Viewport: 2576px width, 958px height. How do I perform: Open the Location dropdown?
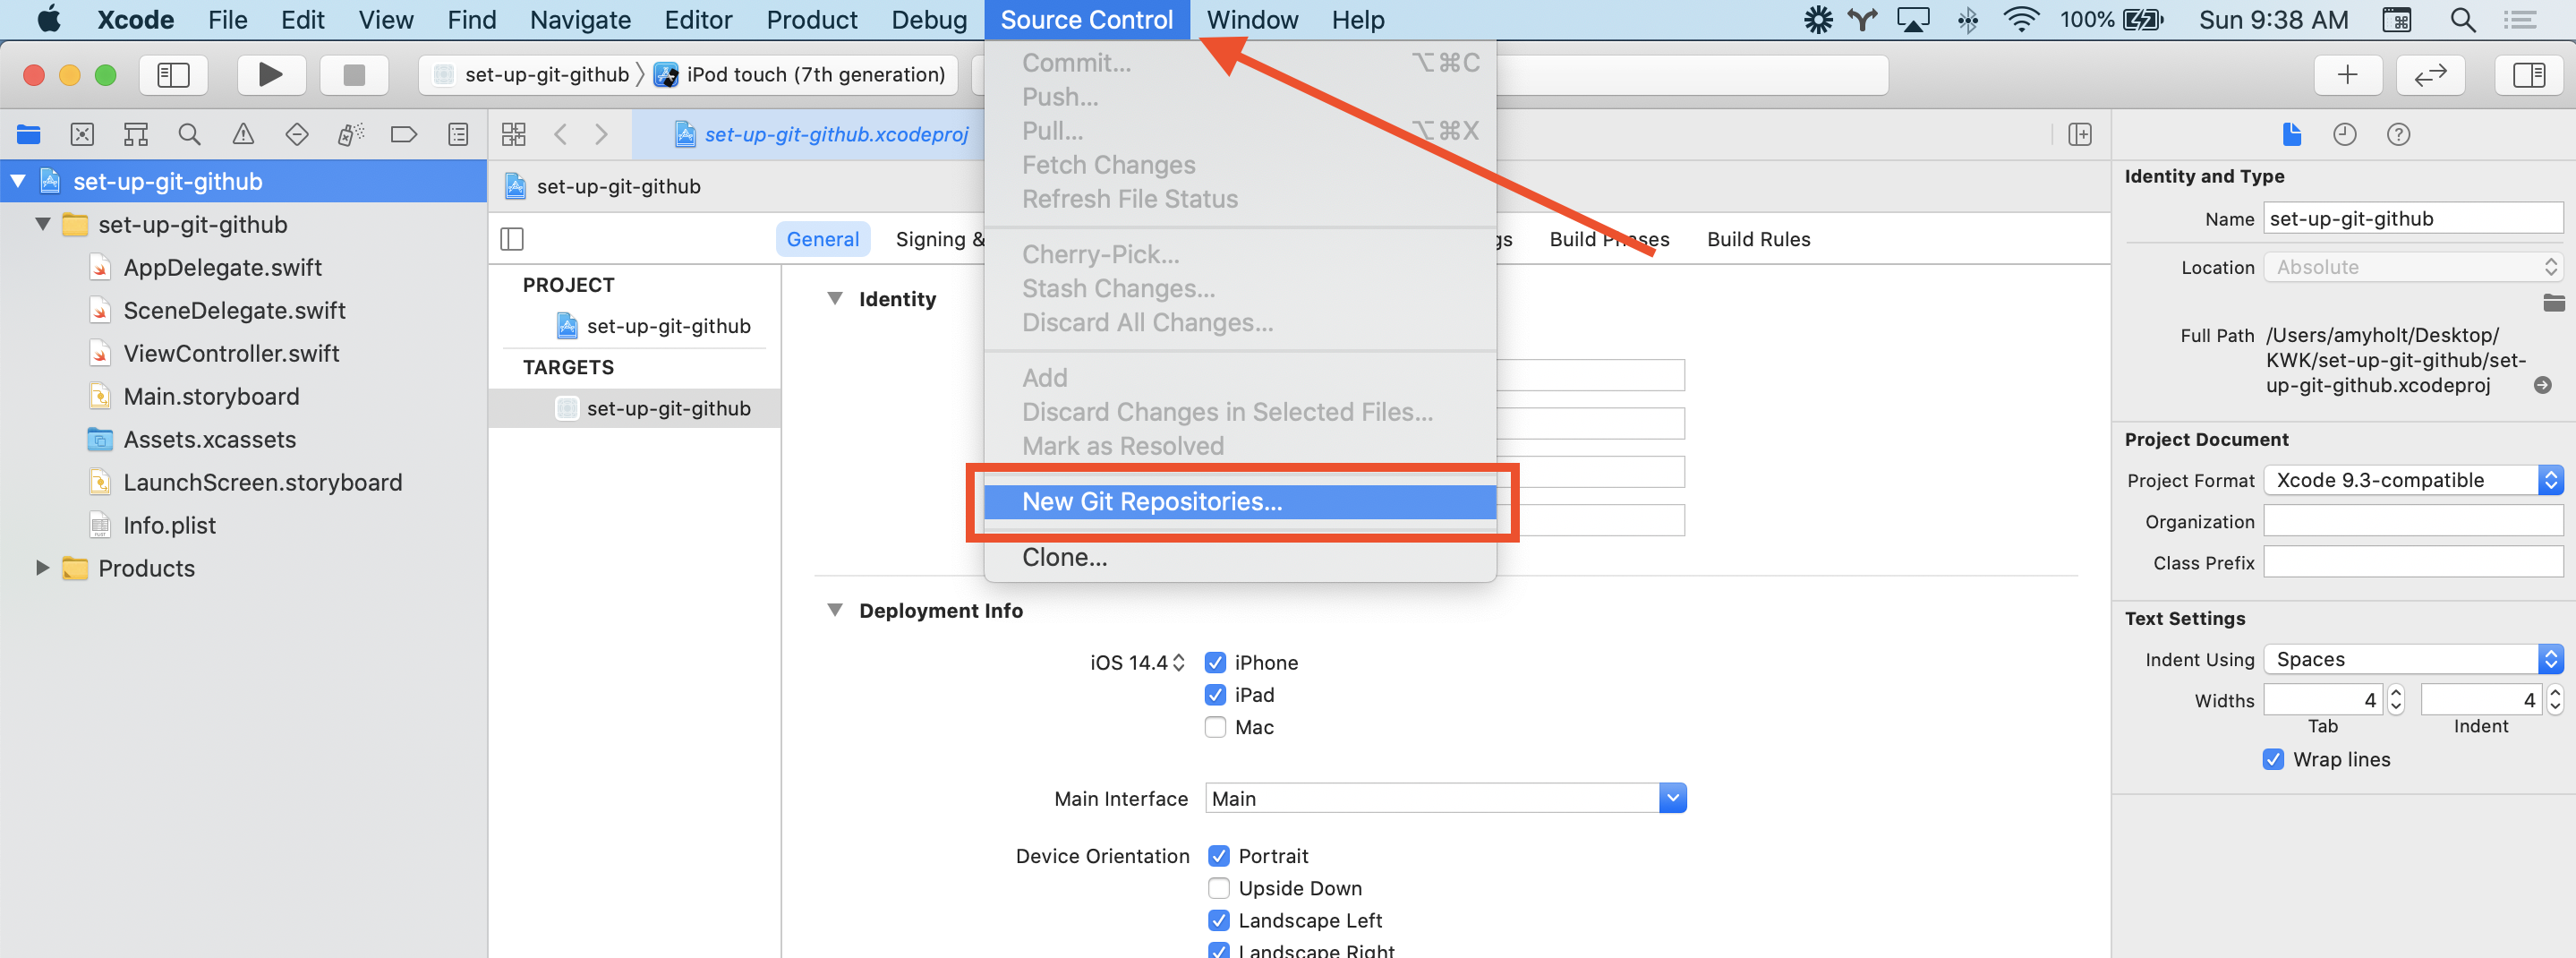tap(2414, 267)
